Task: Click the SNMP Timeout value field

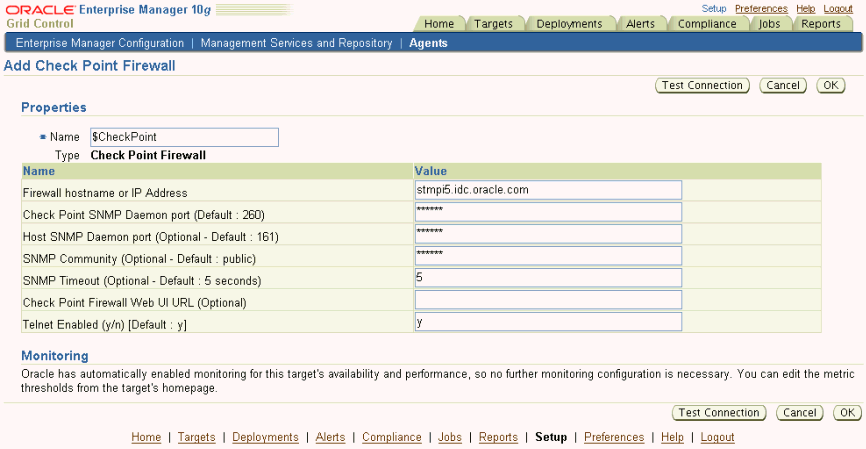Action: 548,278
